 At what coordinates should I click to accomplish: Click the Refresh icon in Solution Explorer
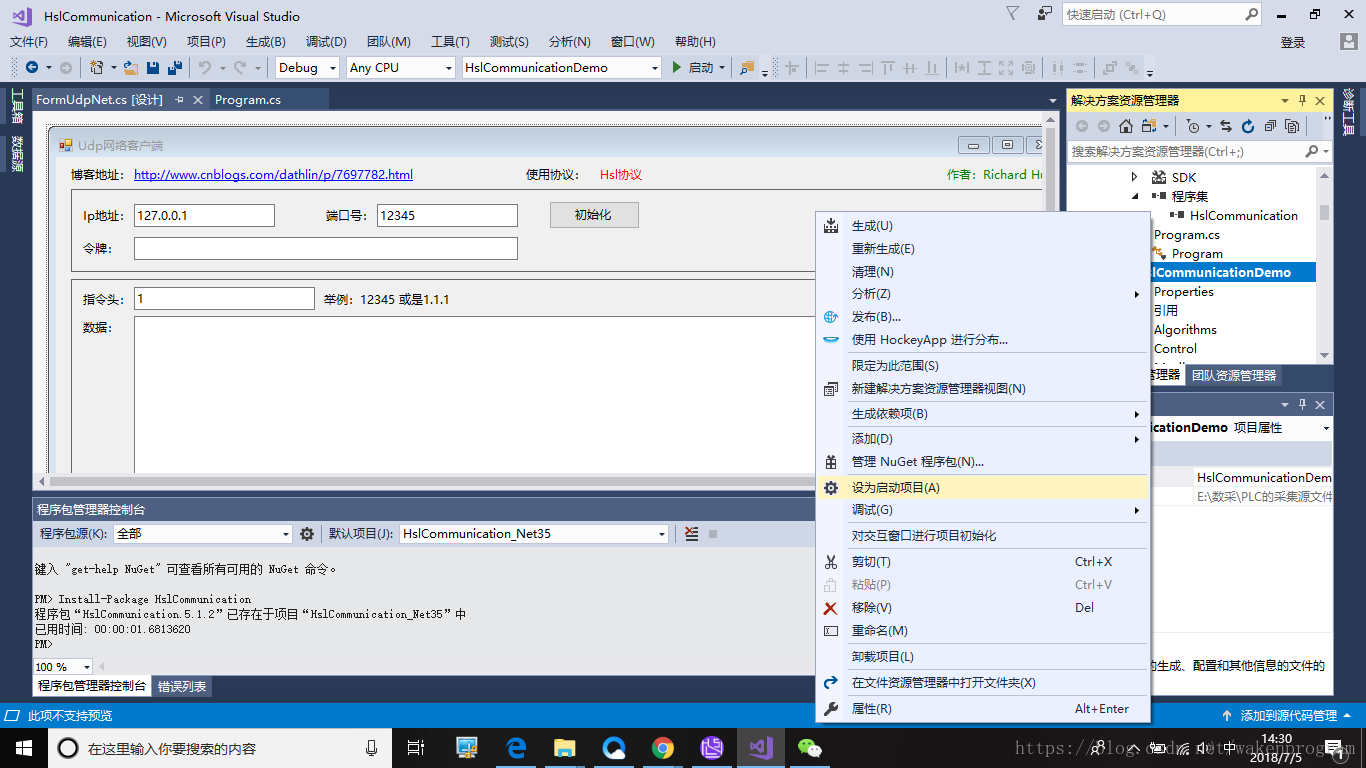click(x=1248, y=126)
